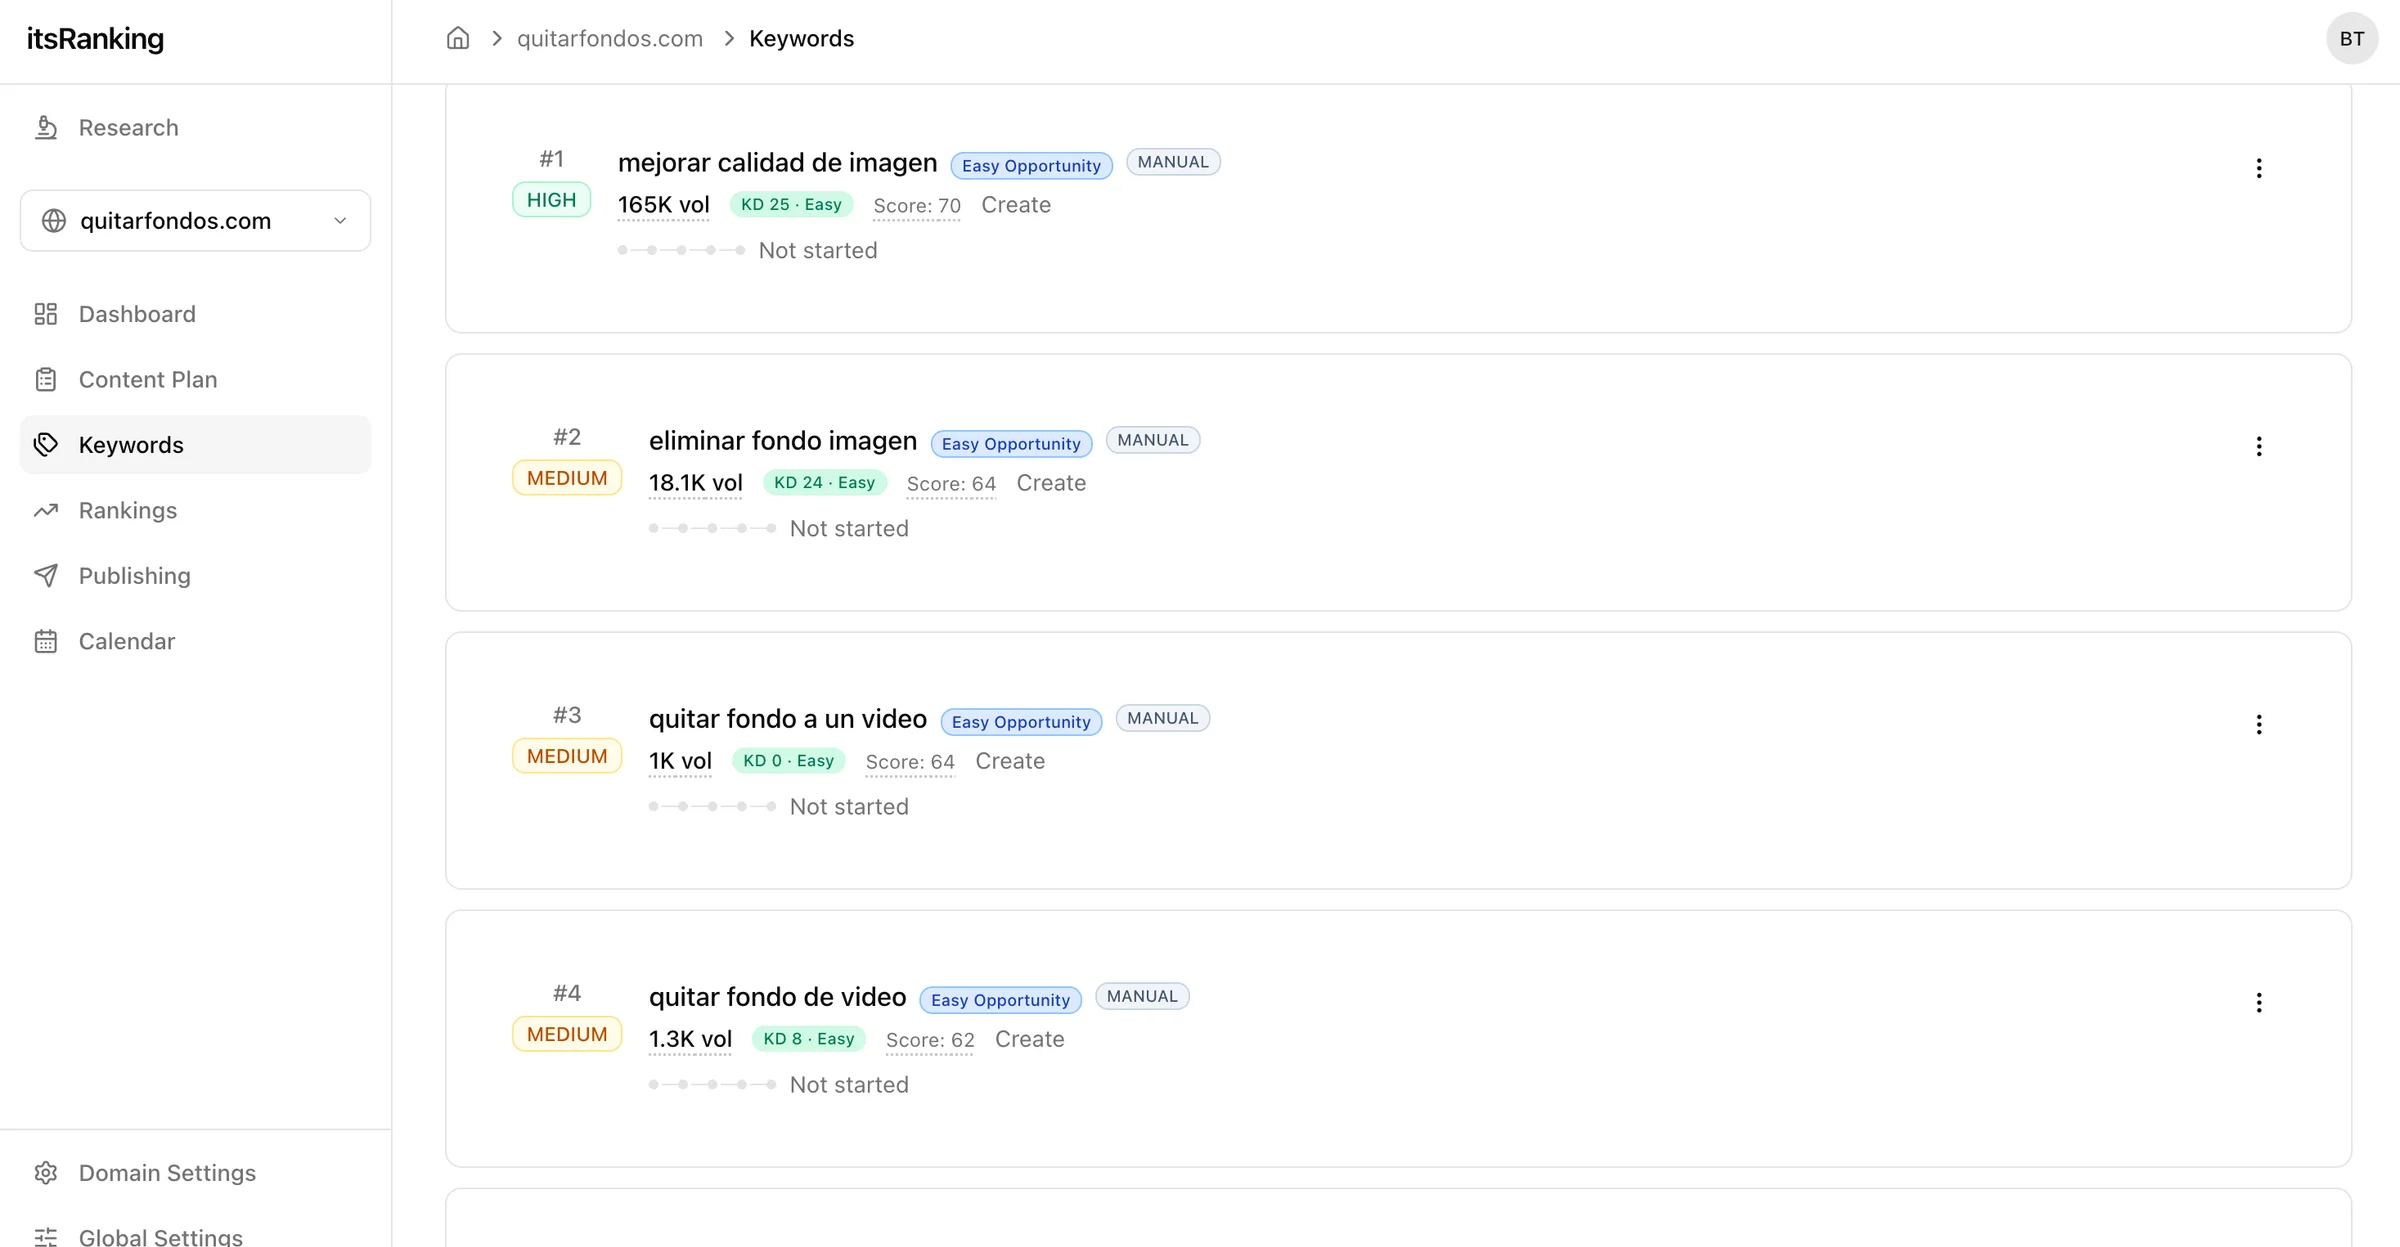Image resolution: width=2400 pixels, height=1247 pixels.
Task: Click the MEDIUM badge on eliminar fondo imagen
Action: tap(566, 477)
